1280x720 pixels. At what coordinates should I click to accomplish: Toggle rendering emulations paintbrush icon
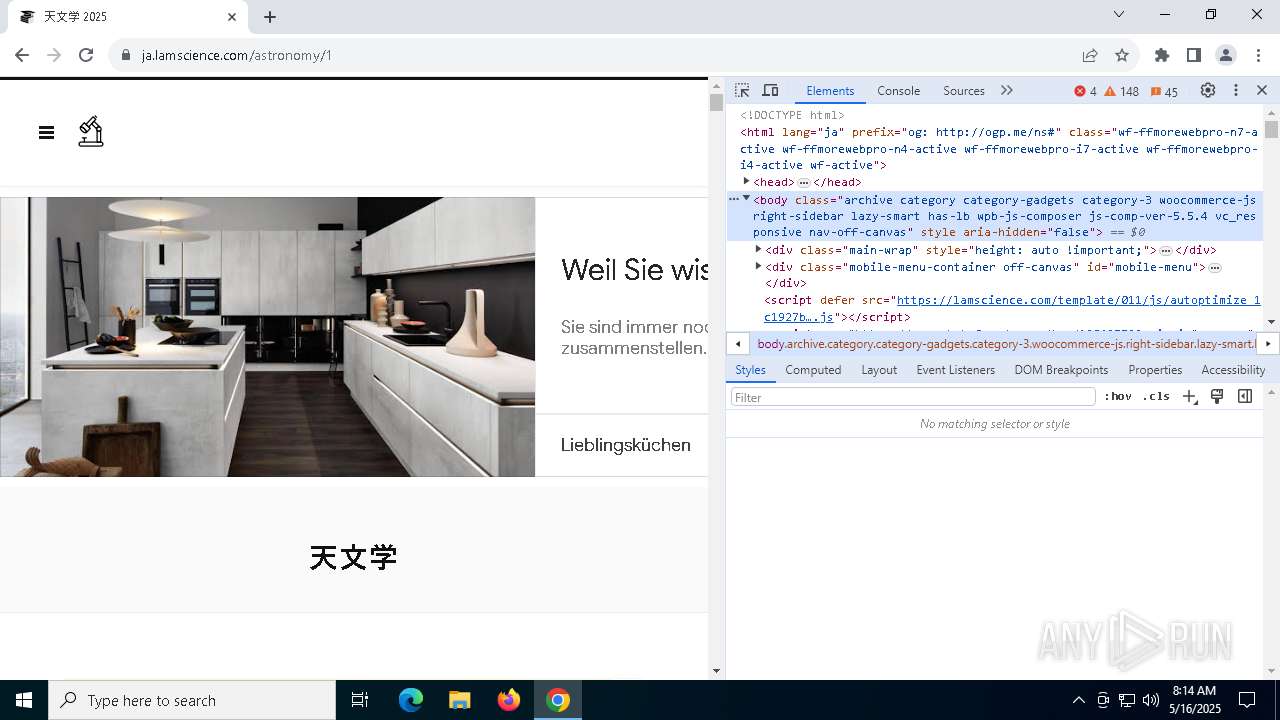click(x=1217, y=397)
